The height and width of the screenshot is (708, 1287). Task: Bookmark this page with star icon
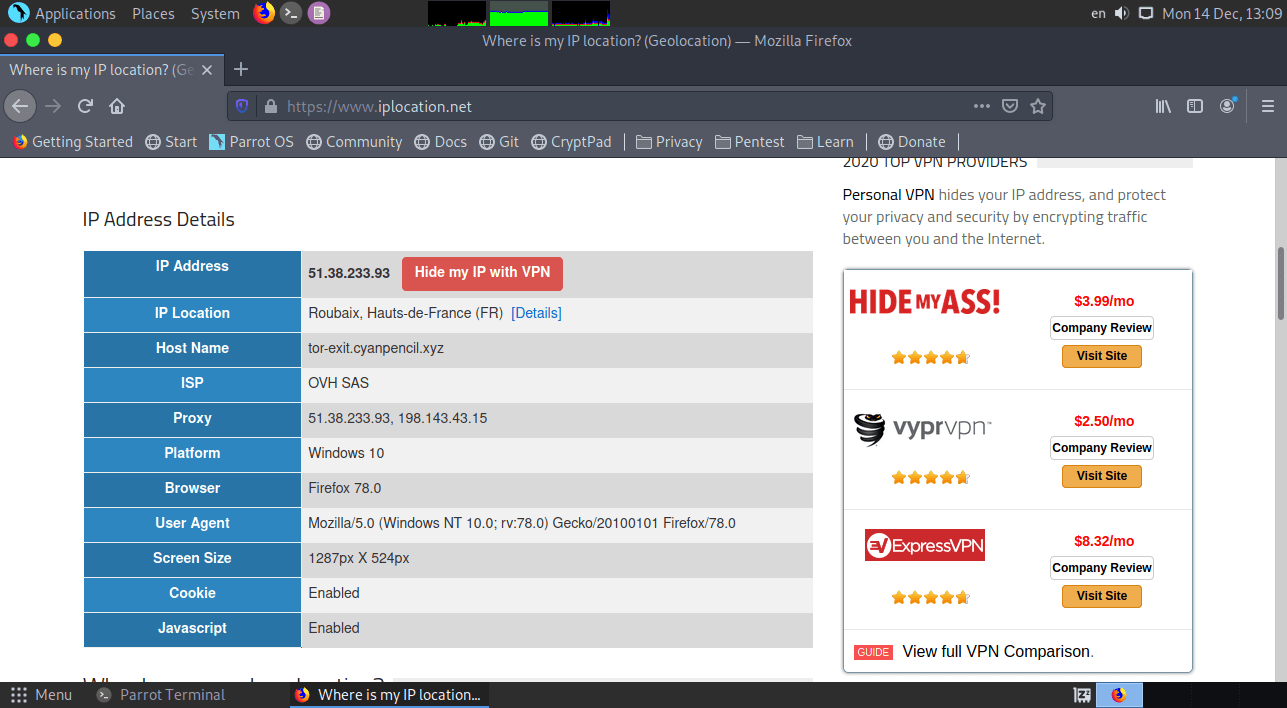point(1038,106)
